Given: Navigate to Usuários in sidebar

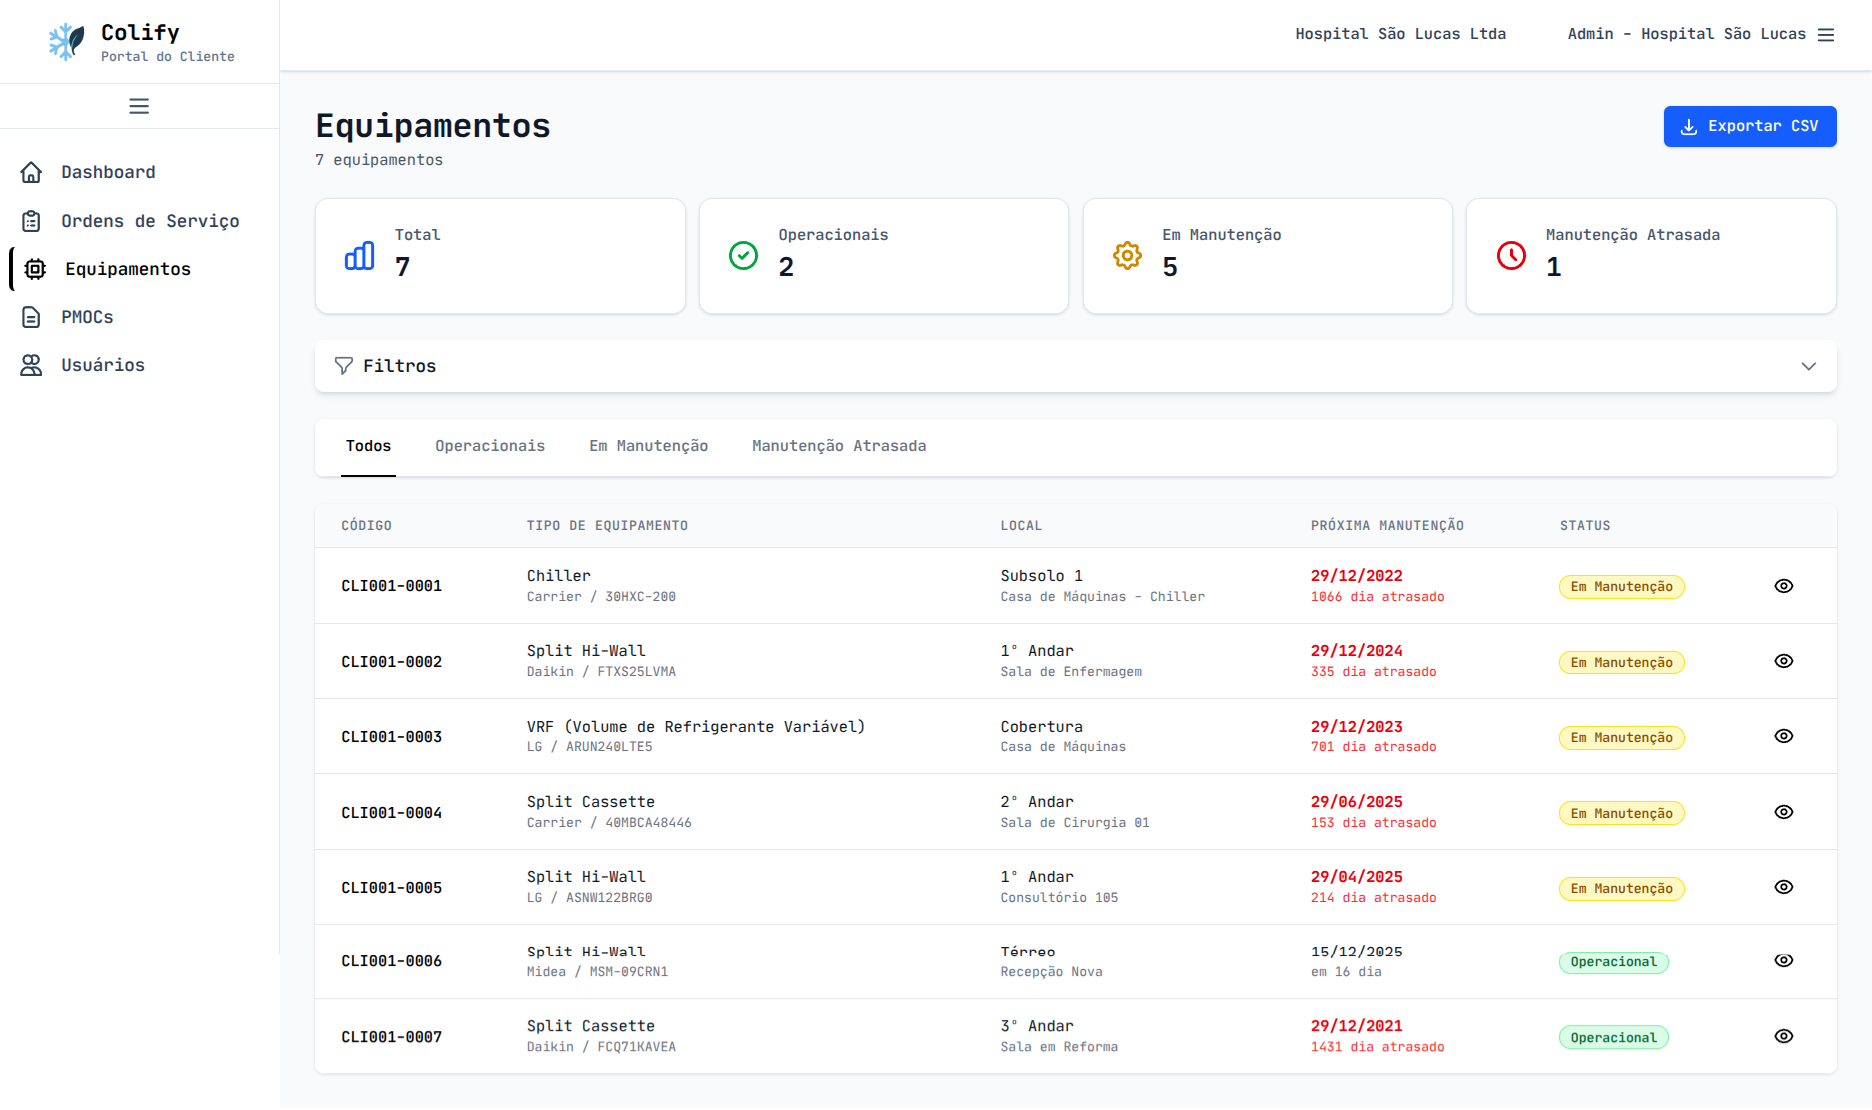Looking at the screenshot, I should click(103, 365).
